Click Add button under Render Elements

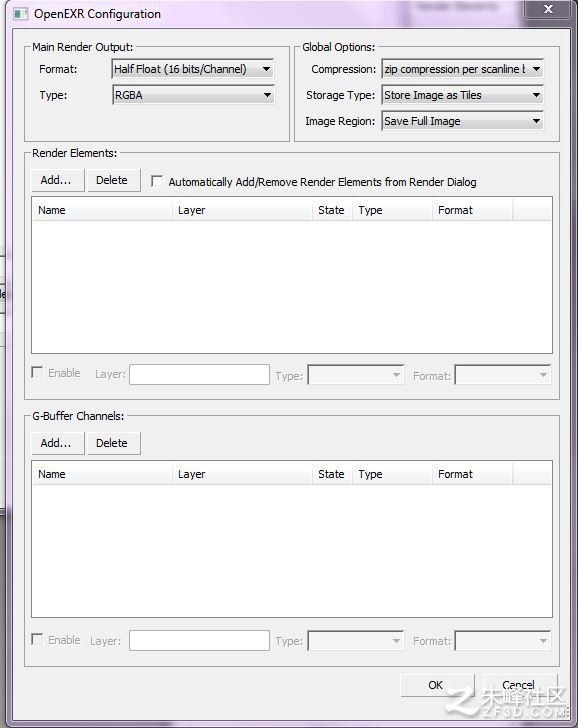coord(58,180)
